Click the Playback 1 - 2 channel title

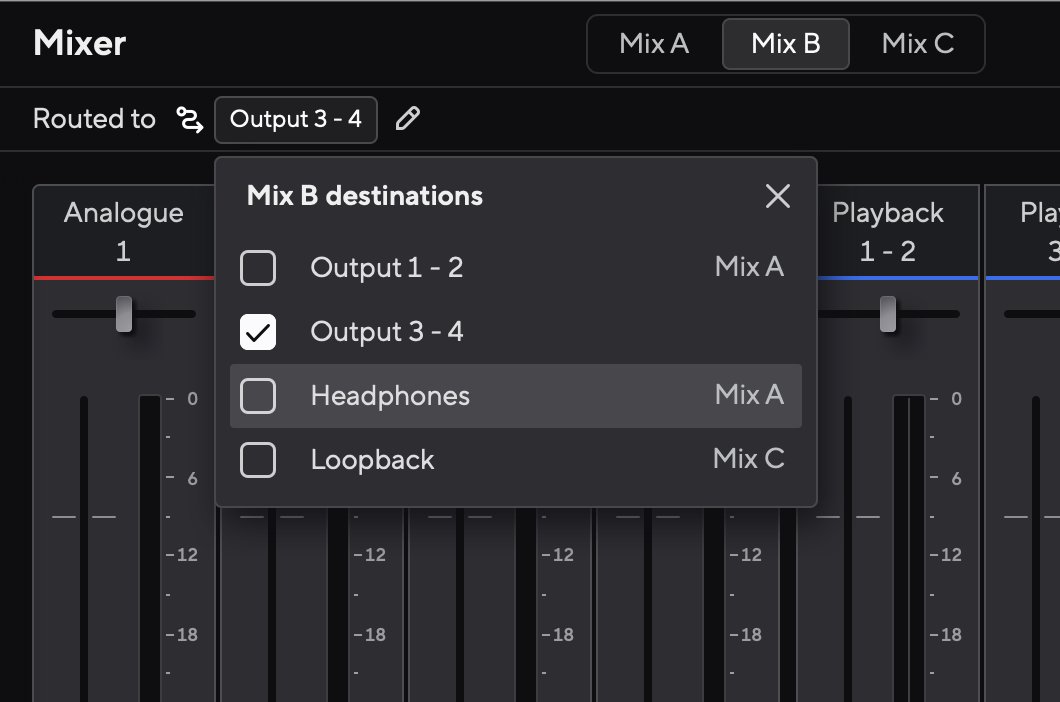click(x=888, y=231)
